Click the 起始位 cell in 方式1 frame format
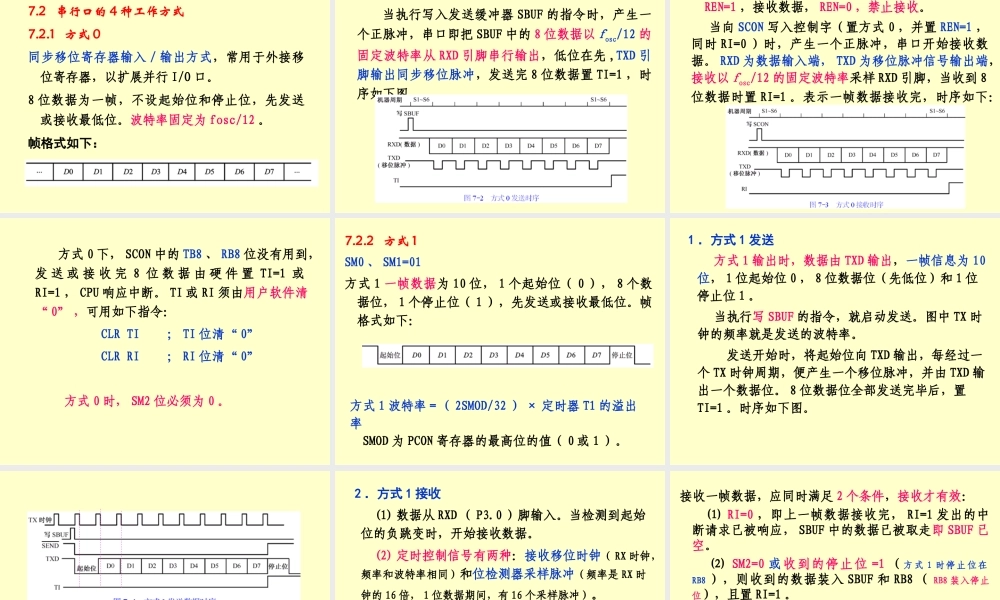This screenshot has height=600, width=1000. (x=390, y=355)
